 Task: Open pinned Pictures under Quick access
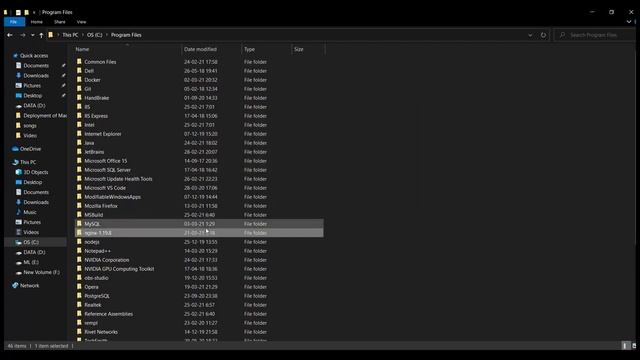pyautogui.click(x=32, y=86)
